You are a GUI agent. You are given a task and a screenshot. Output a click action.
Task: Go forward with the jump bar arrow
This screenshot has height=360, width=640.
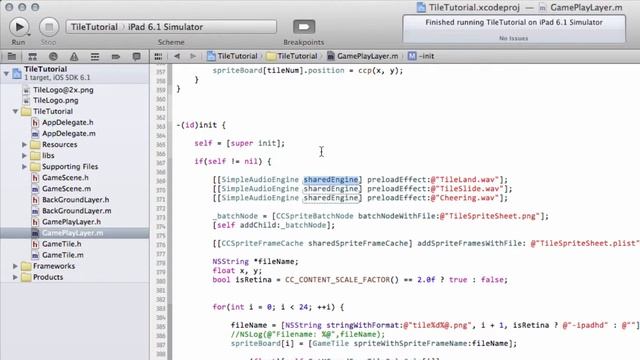click(193, 56)
